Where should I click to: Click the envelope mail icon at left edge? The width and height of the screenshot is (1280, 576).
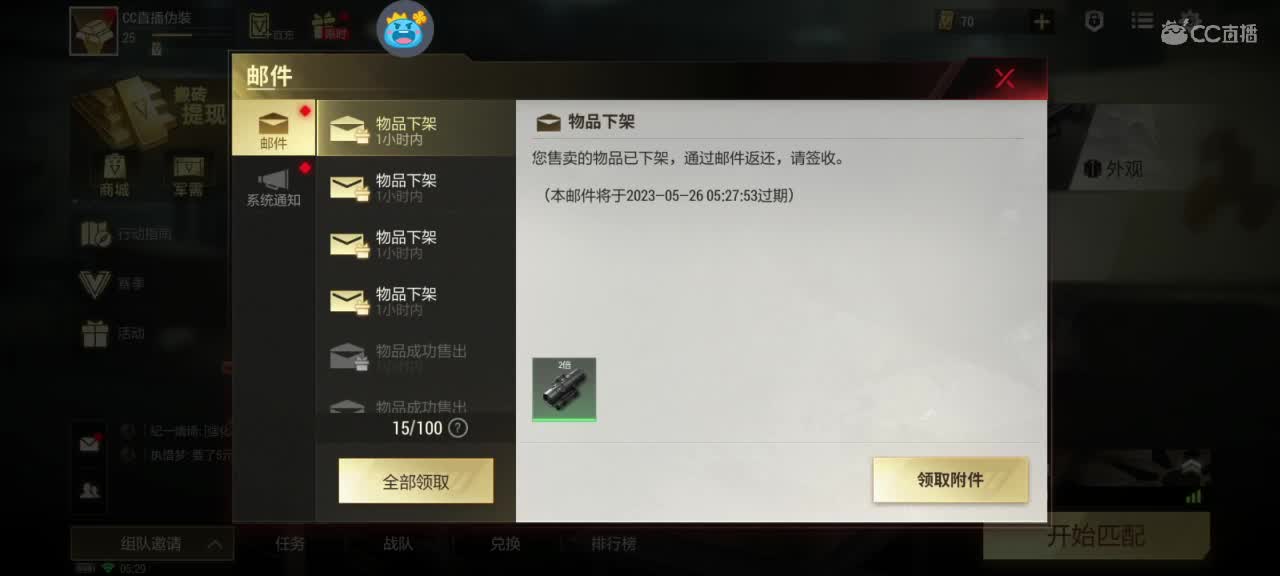[x=89, y=443]
